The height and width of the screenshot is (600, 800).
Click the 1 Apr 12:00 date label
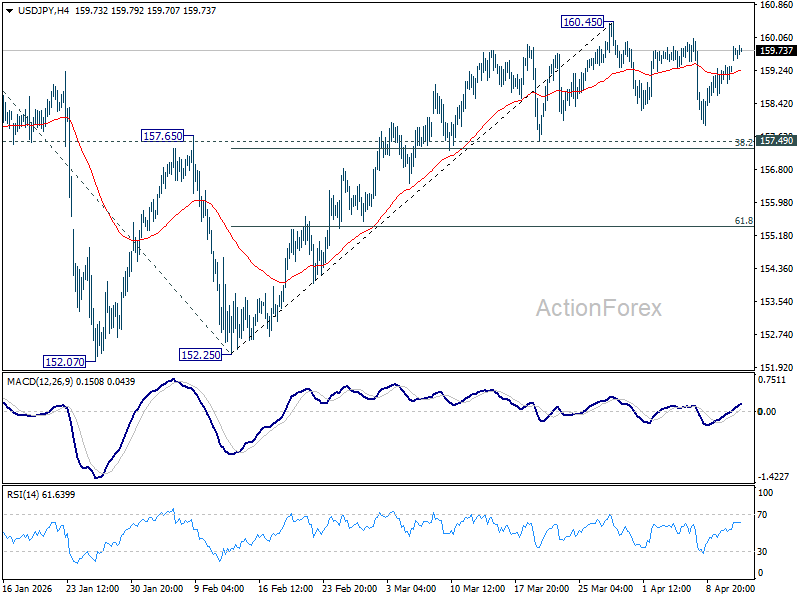point(667,589)
